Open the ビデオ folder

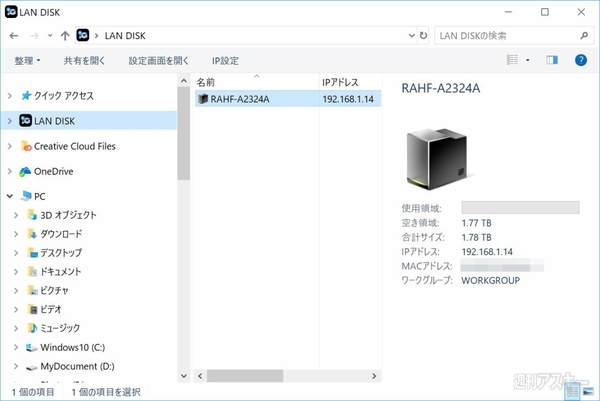point(44,309)
